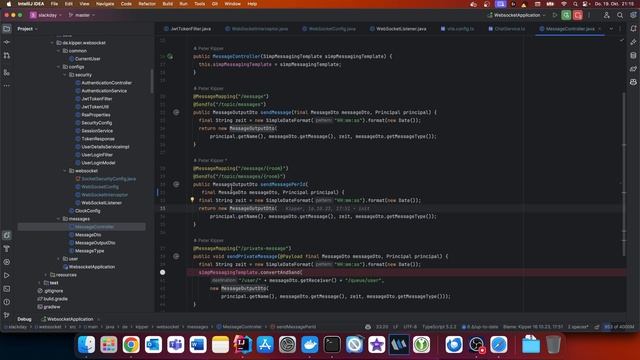The image size is (640, 360).
Task: Open the Commit tool window
Action: pos(7,42)
